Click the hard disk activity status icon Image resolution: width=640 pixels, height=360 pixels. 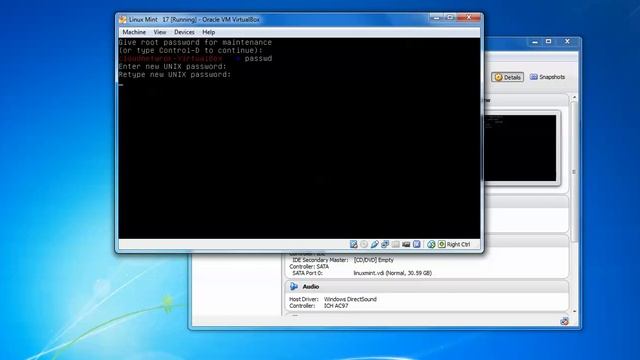click(x=353, y=244)
